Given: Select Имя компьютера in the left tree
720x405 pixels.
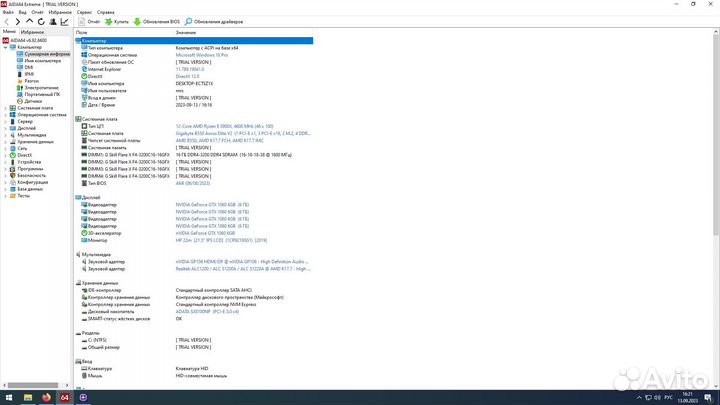Looking at the screenshot, I should (x=42, y=61).
